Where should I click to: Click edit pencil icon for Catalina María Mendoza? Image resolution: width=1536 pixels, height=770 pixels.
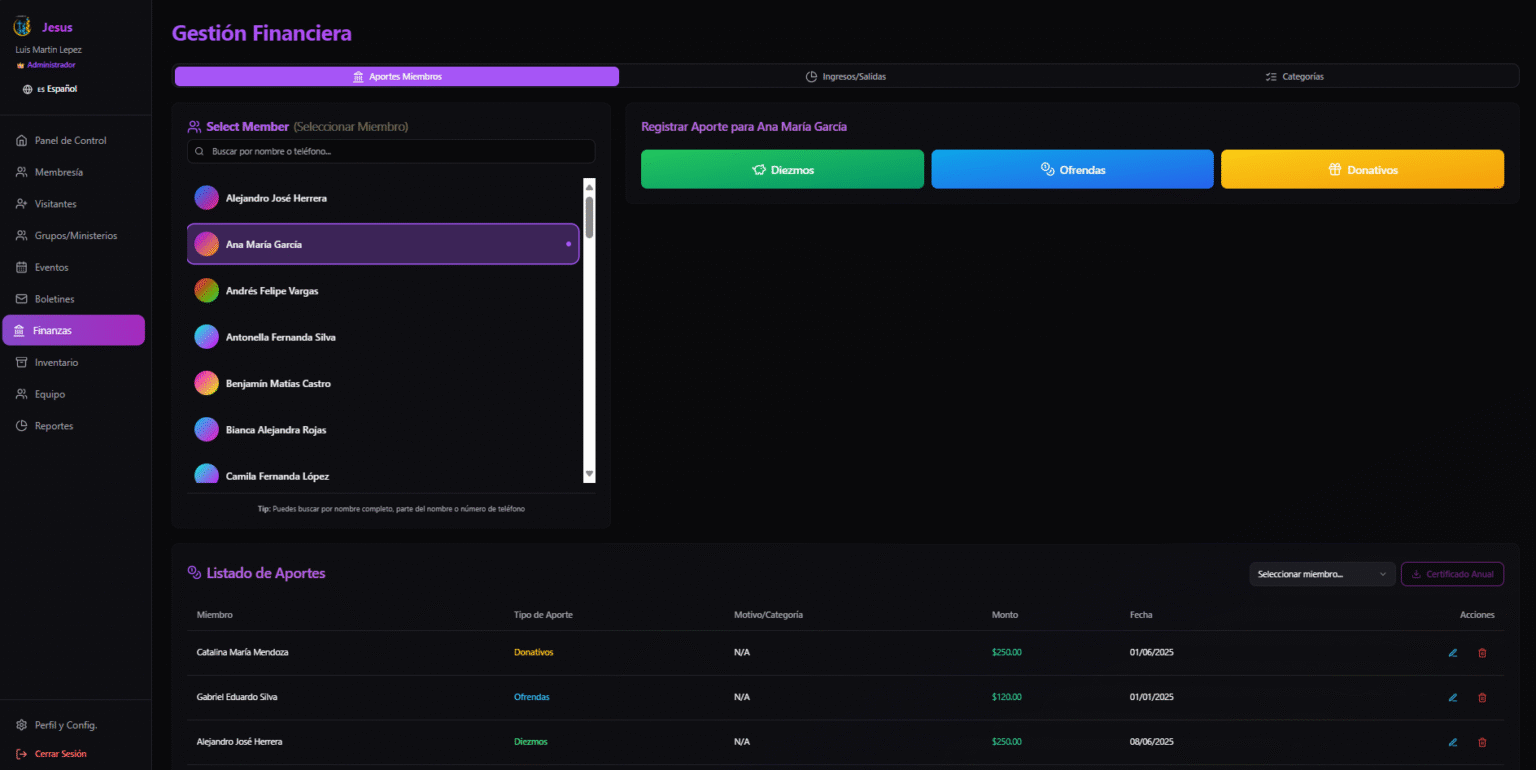click(x=1453, y=653)
